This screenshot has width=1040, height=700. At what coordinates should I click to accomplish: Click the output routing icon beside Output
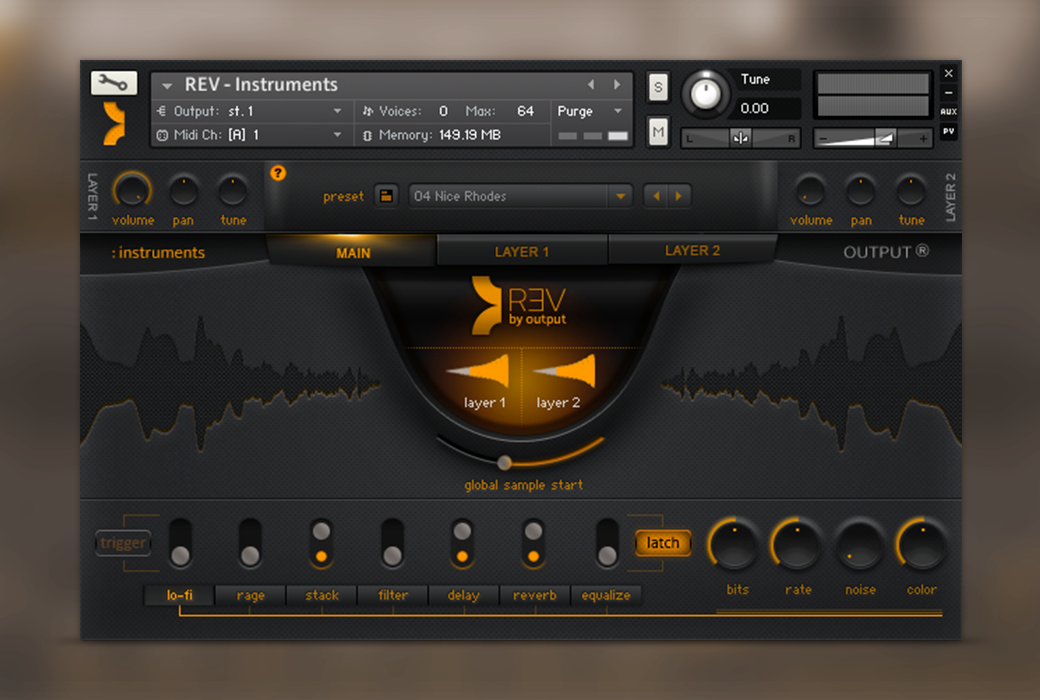tap(161, 111)
